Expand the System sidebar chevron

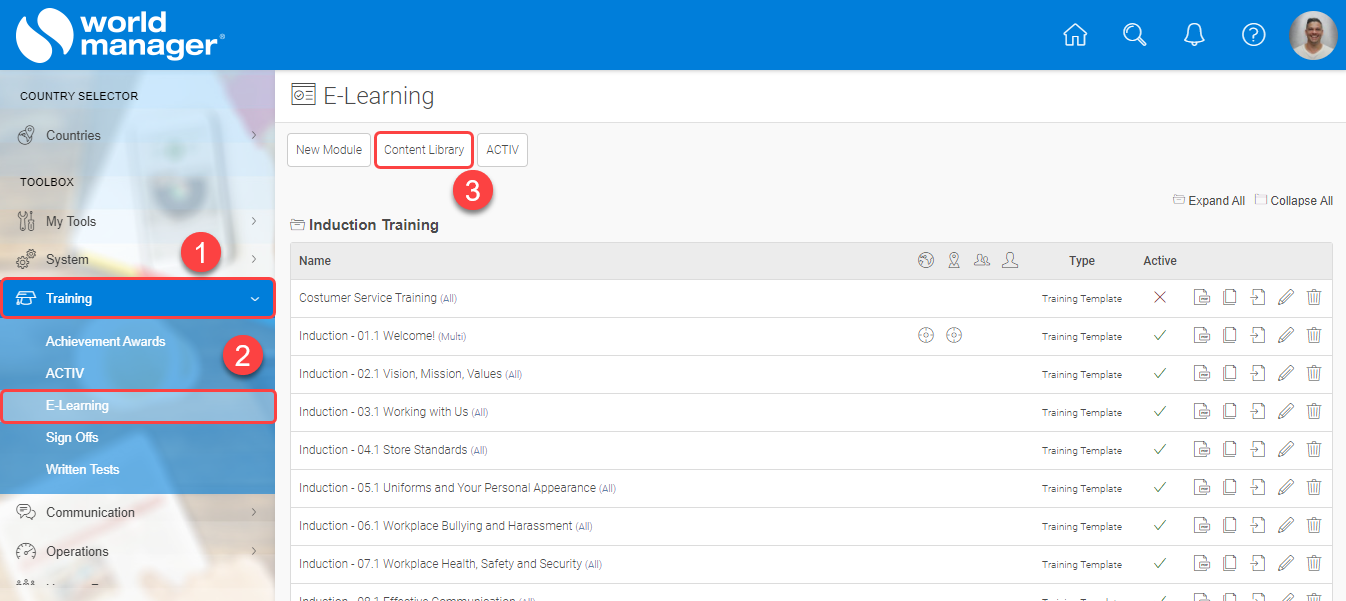pos(254,259)
